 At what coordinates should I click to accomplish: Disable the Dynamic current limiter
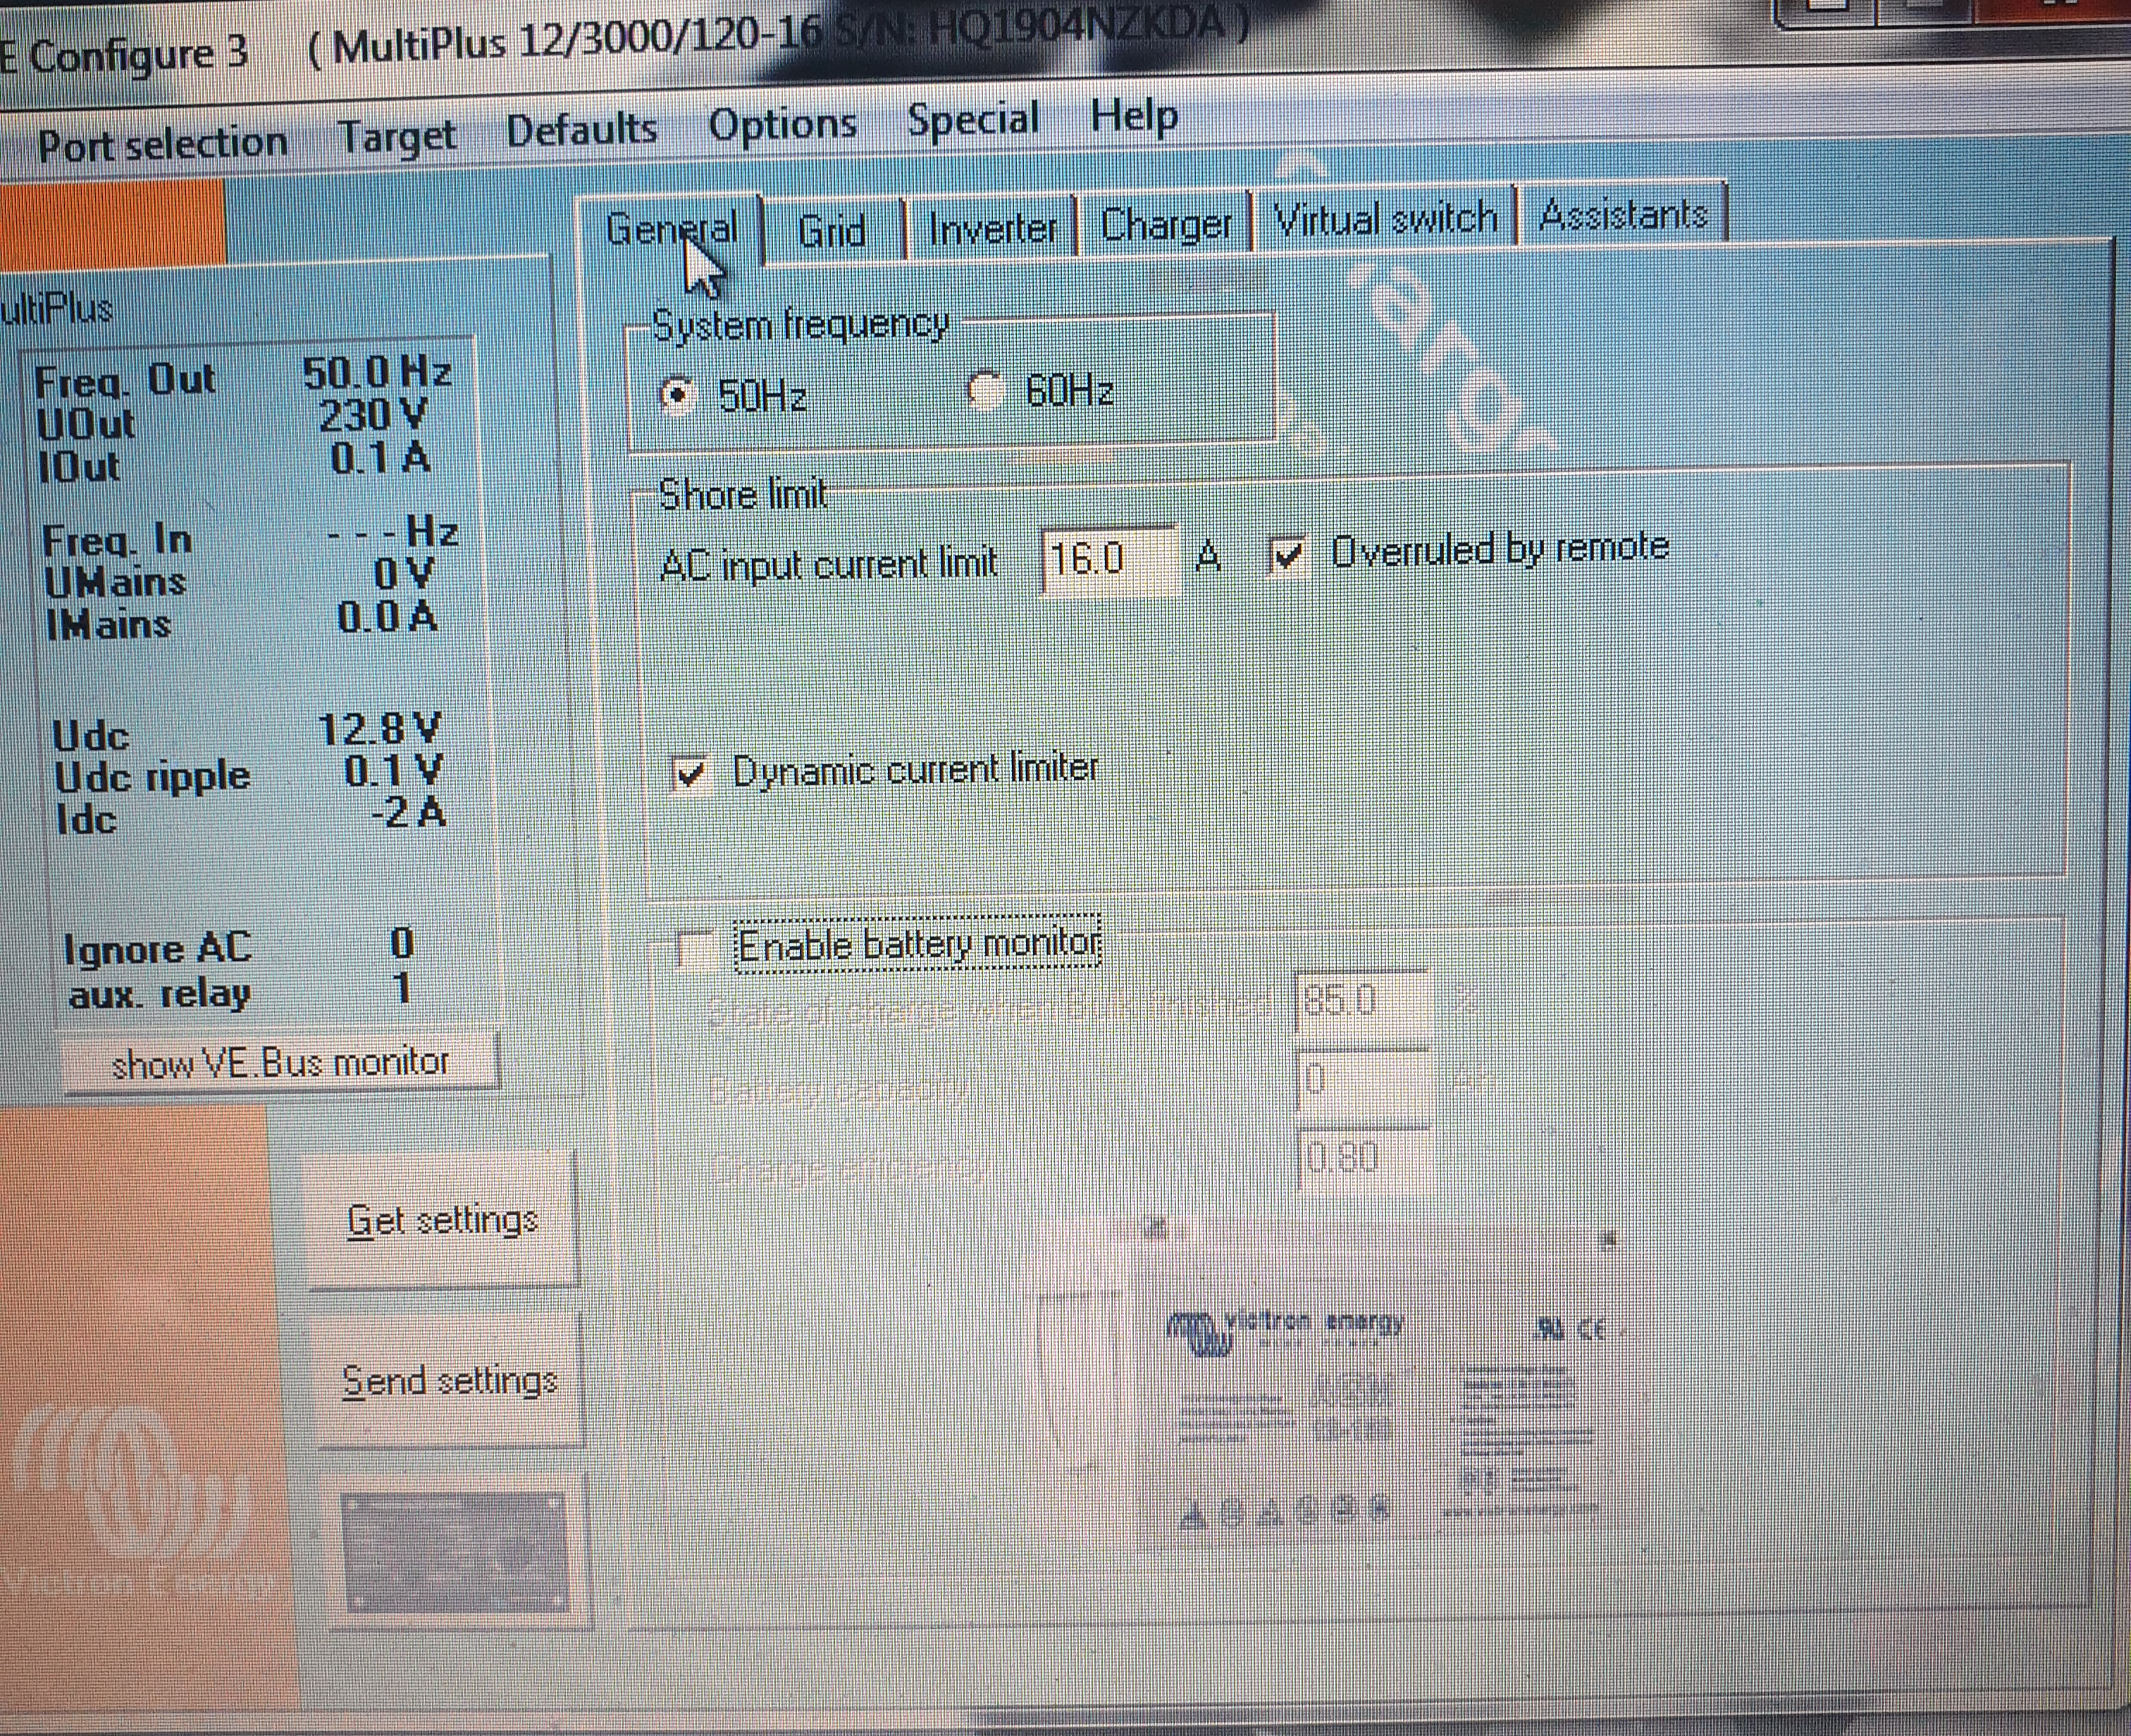click(x=691, y=773)
